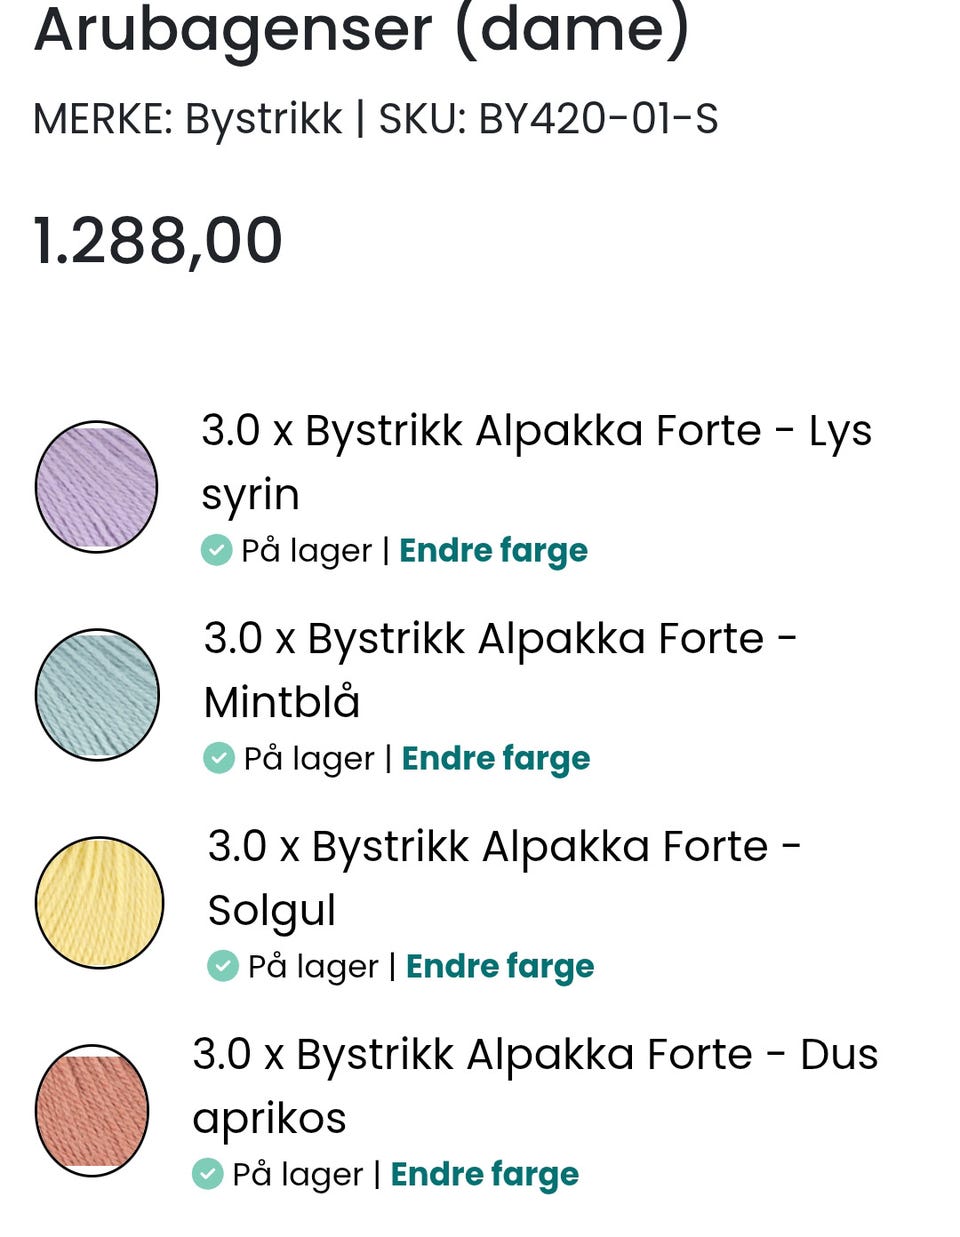Open Endre farge for Lys syrin yarn
This screenshot has width=960, height=1237.
(x=493, y=550)
